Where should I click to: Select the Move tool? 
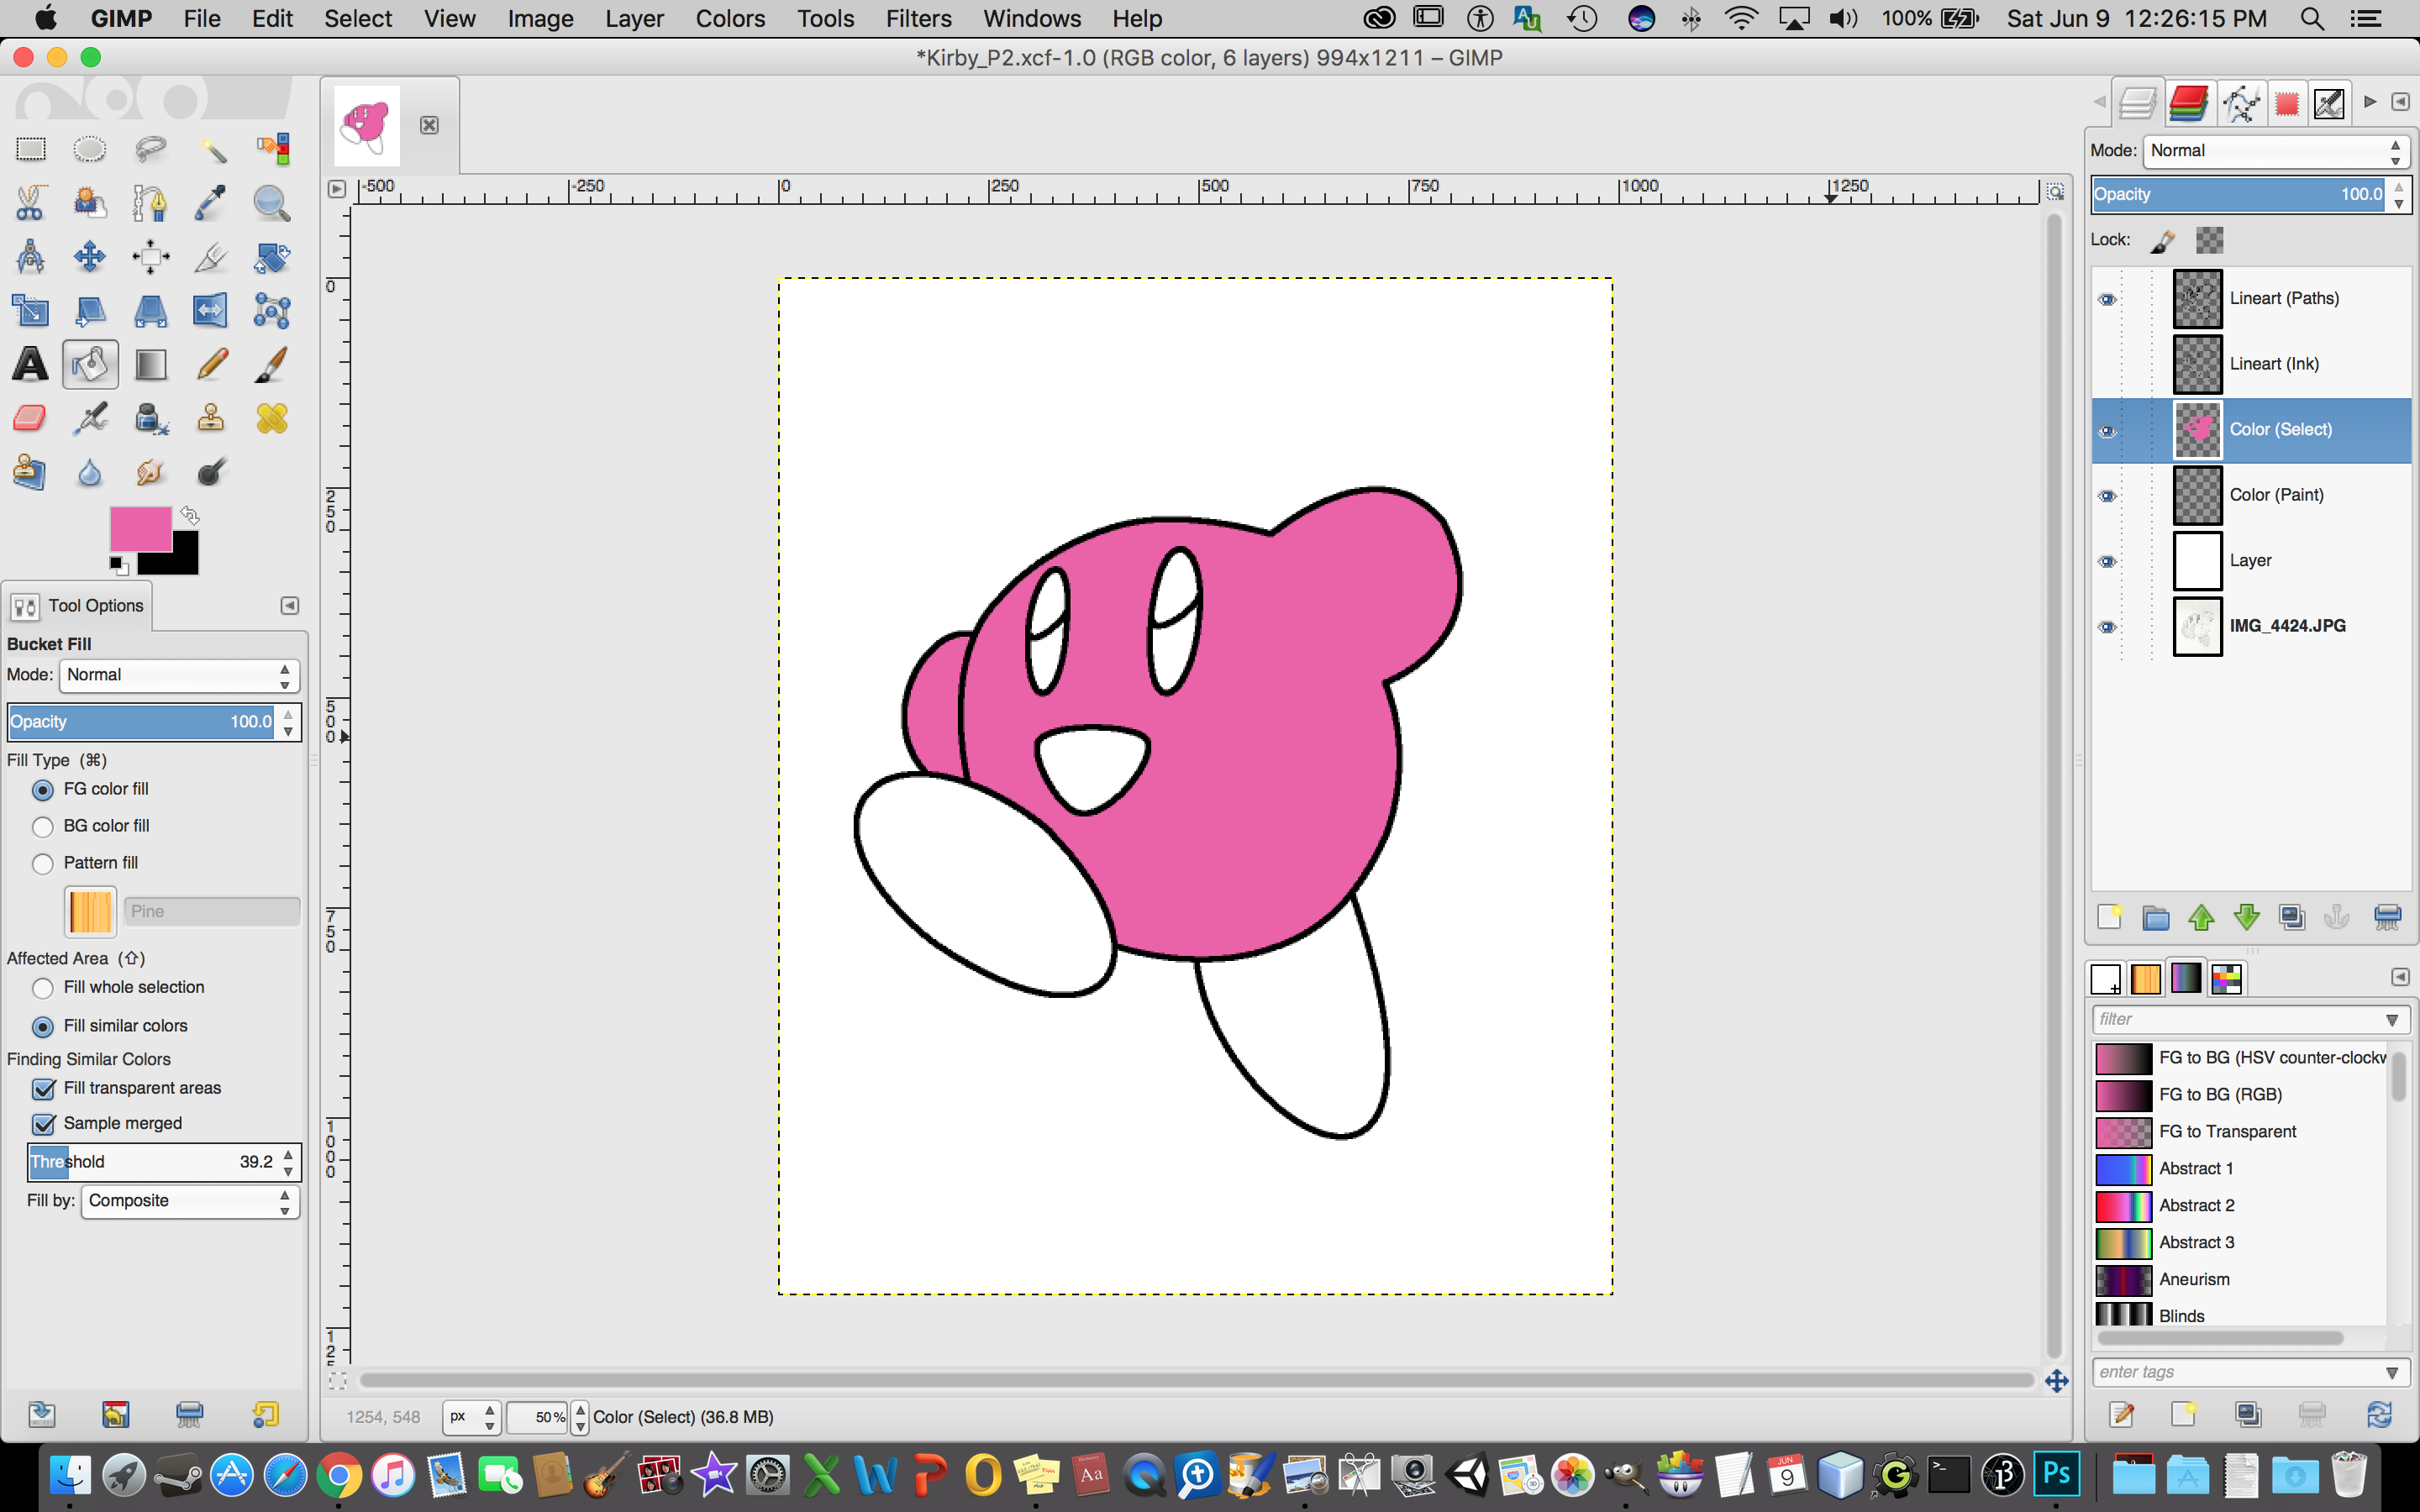coord(90,257)
